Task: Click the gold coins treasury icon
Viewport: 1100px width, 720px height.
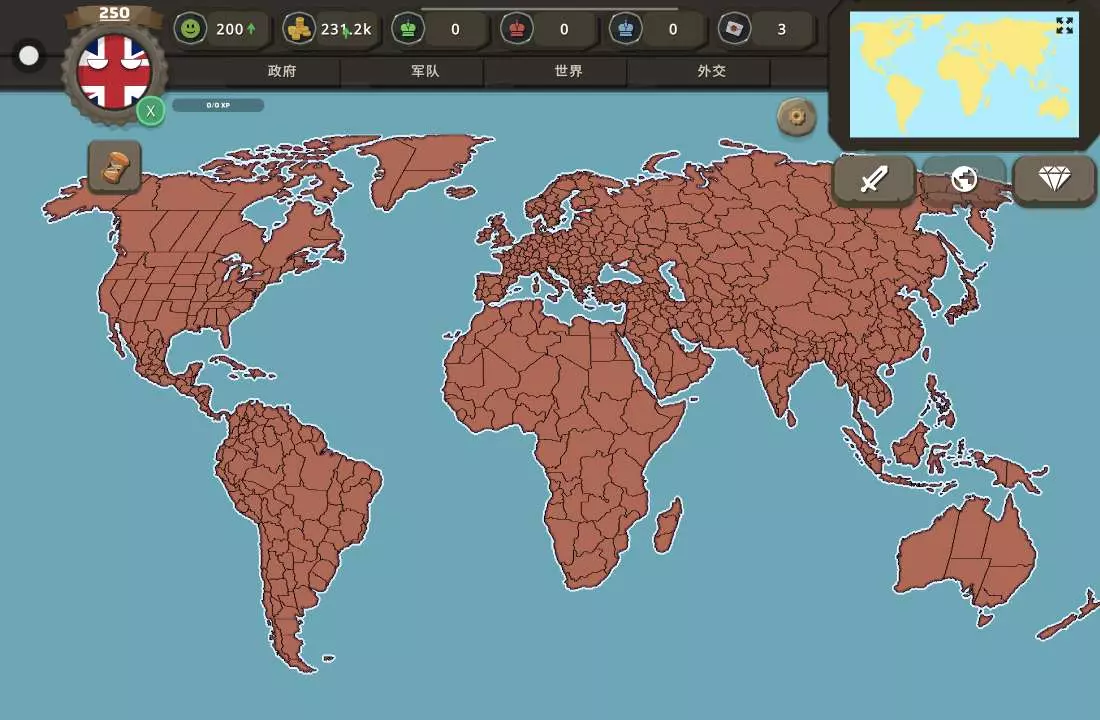Action: pos(299,29)
